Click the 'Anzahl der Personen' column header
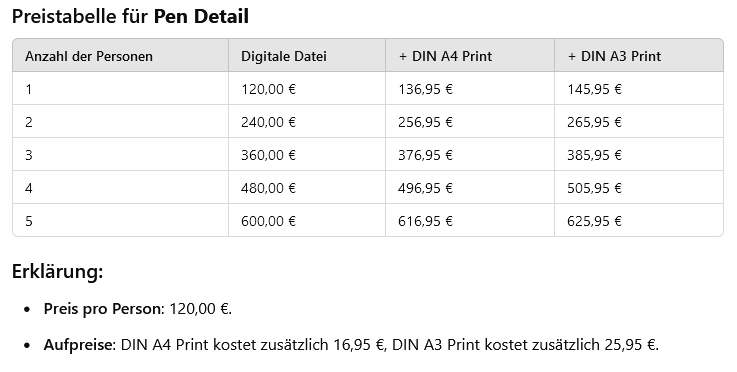Viewport: 737px width, 372px height. click(x=89, y=56)
